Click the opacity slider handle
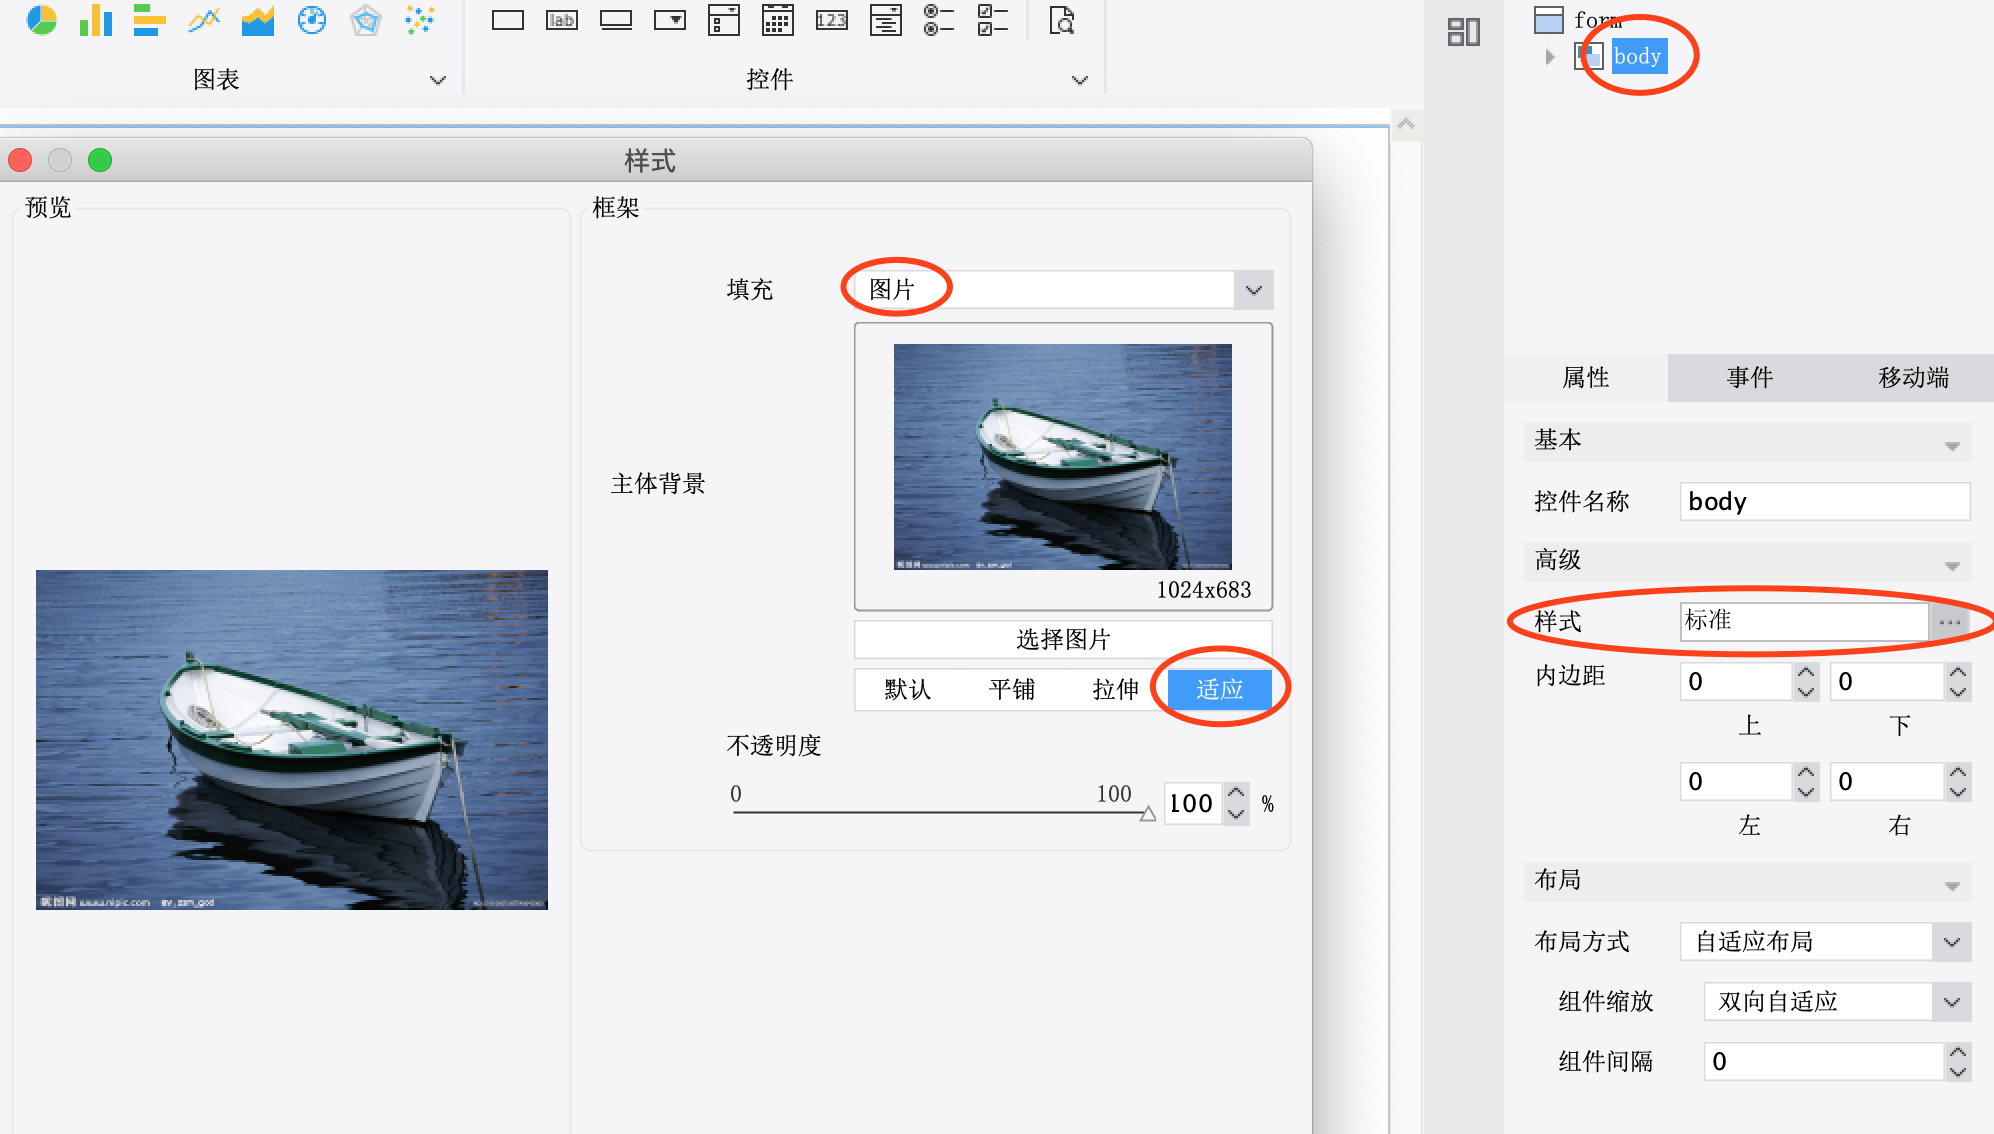 (1147, 813)
